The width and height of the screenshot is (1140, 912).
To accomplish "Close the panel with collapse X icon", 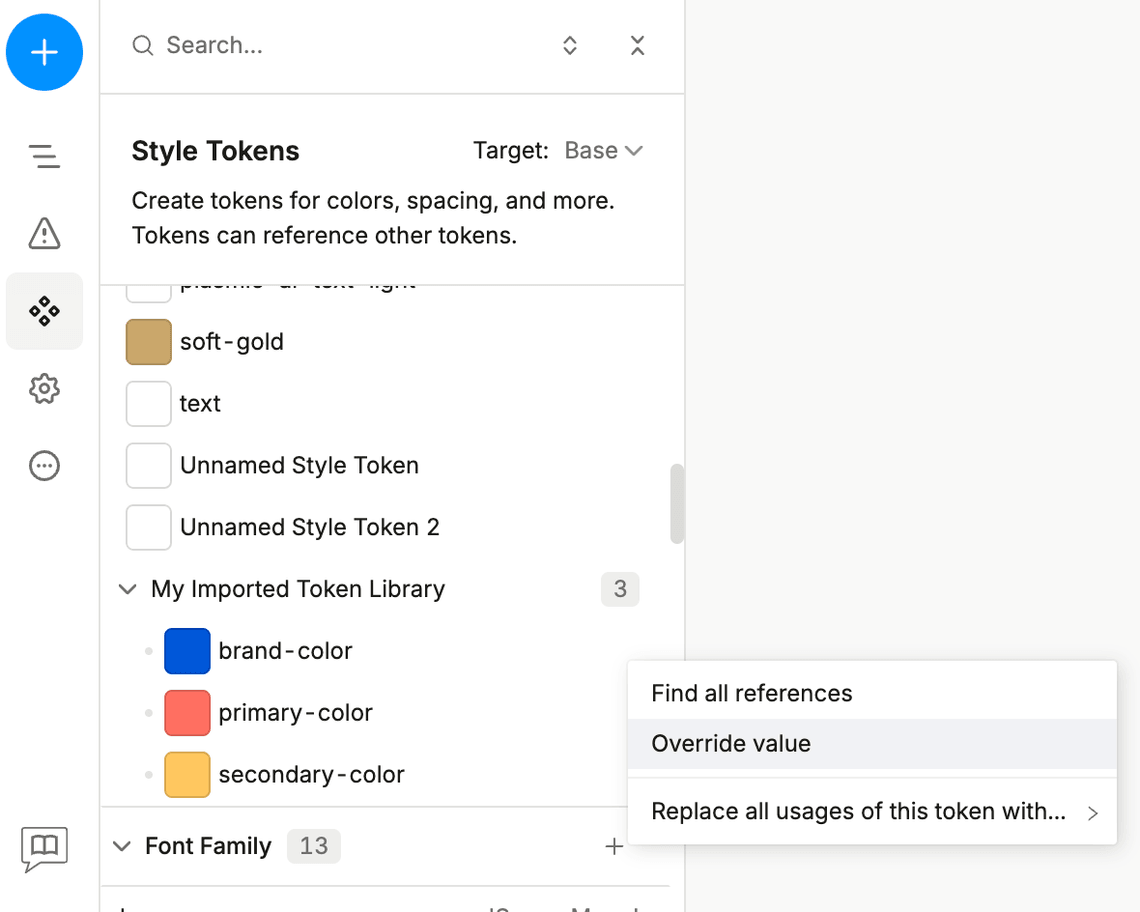I will (637, 45).
